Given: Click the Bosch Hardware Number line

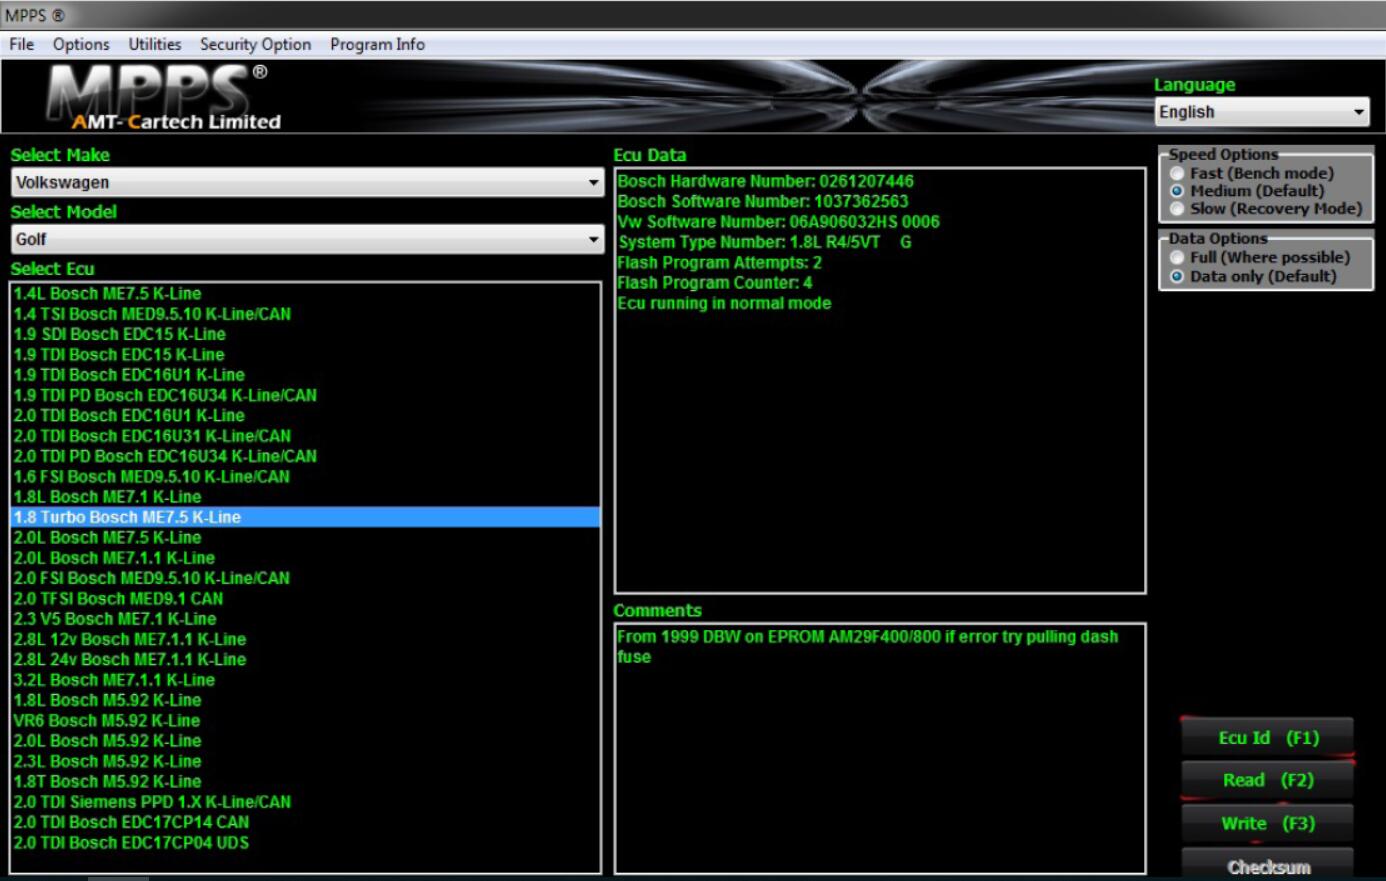Looking at the screenshot, I should pyautogui.click(x=765, y=181).
